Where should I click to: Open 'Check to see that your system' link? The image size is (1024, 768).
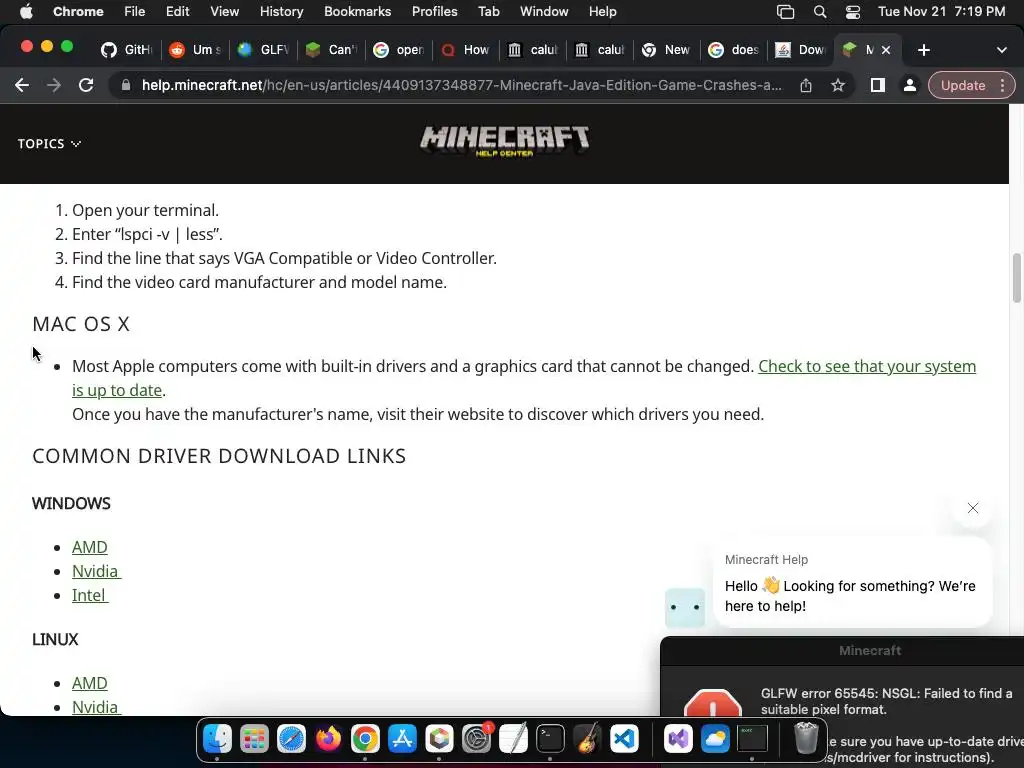[x=867, y=366]
